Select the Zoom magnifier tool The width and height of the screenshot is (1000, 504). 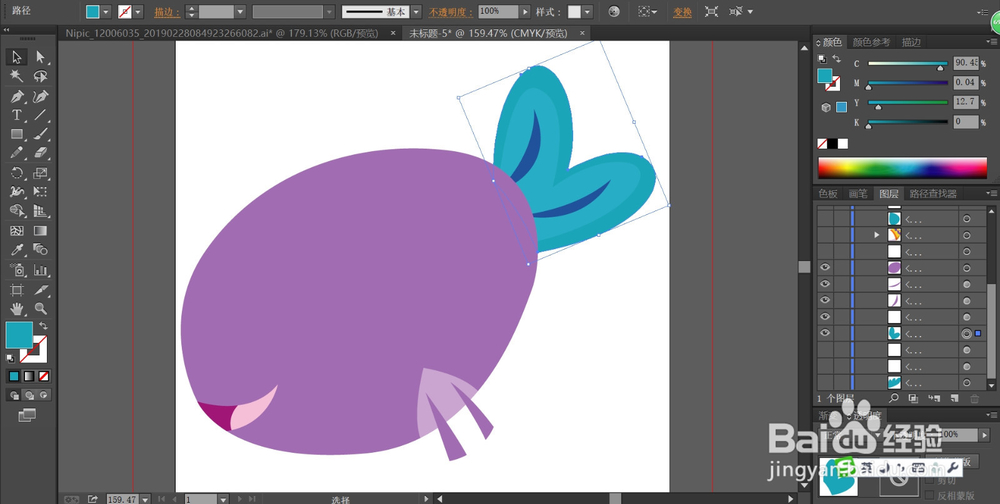(41, 308)
